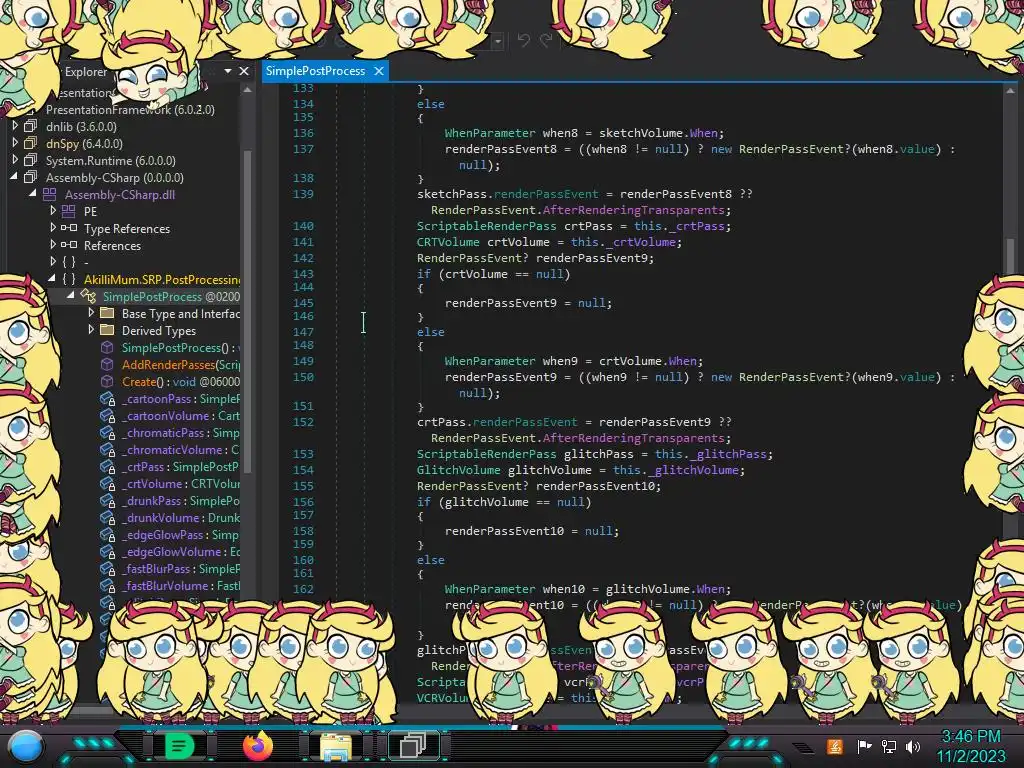The image size is (1024, 768).
Task: Click the dnSpy assembly icon
Action: point(31,143)
